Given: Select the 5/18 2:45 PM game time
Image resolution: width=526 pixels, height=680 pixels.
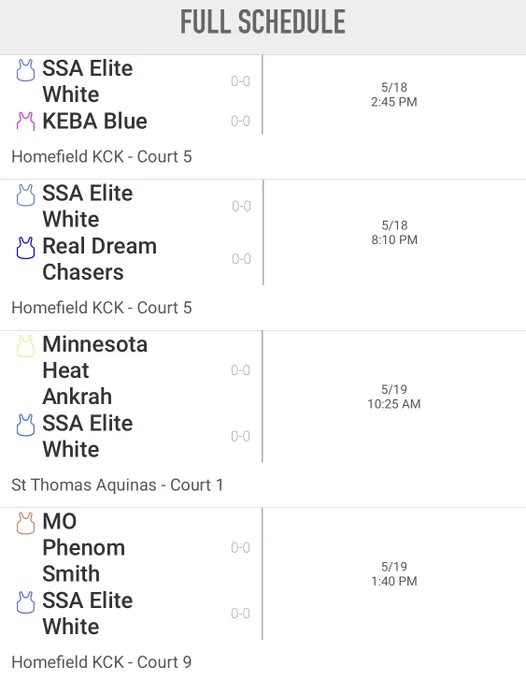Looking at the screenshot, I should pos(394,95).
